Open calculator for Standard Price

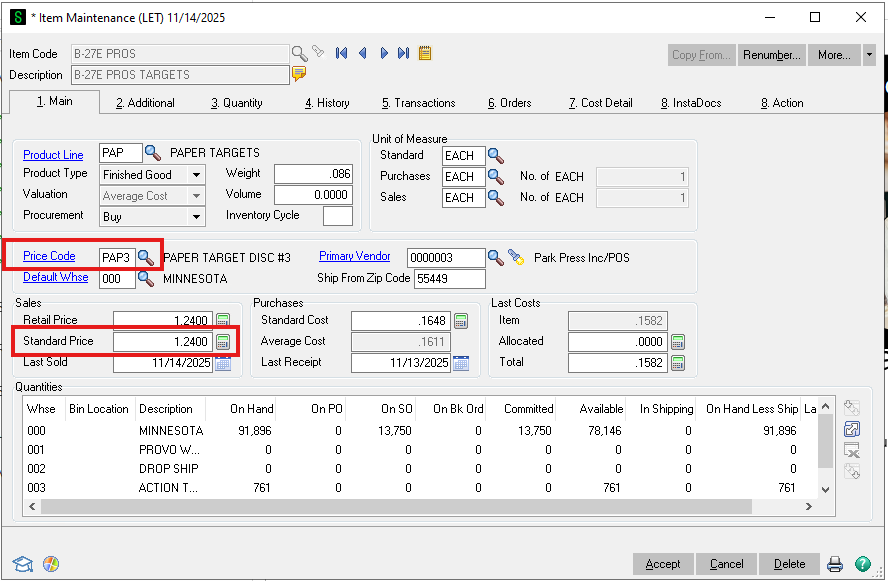click(x=223, y=342)
